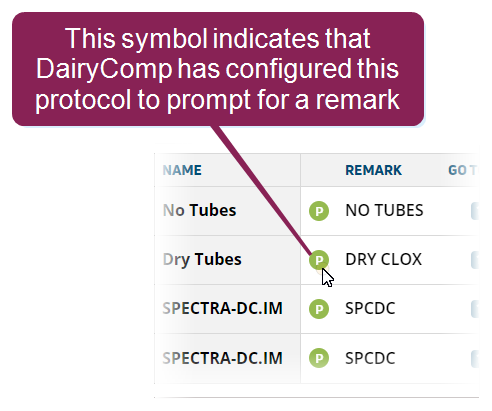Select the Dry Tubes protocol name

(x=202, y=260)
